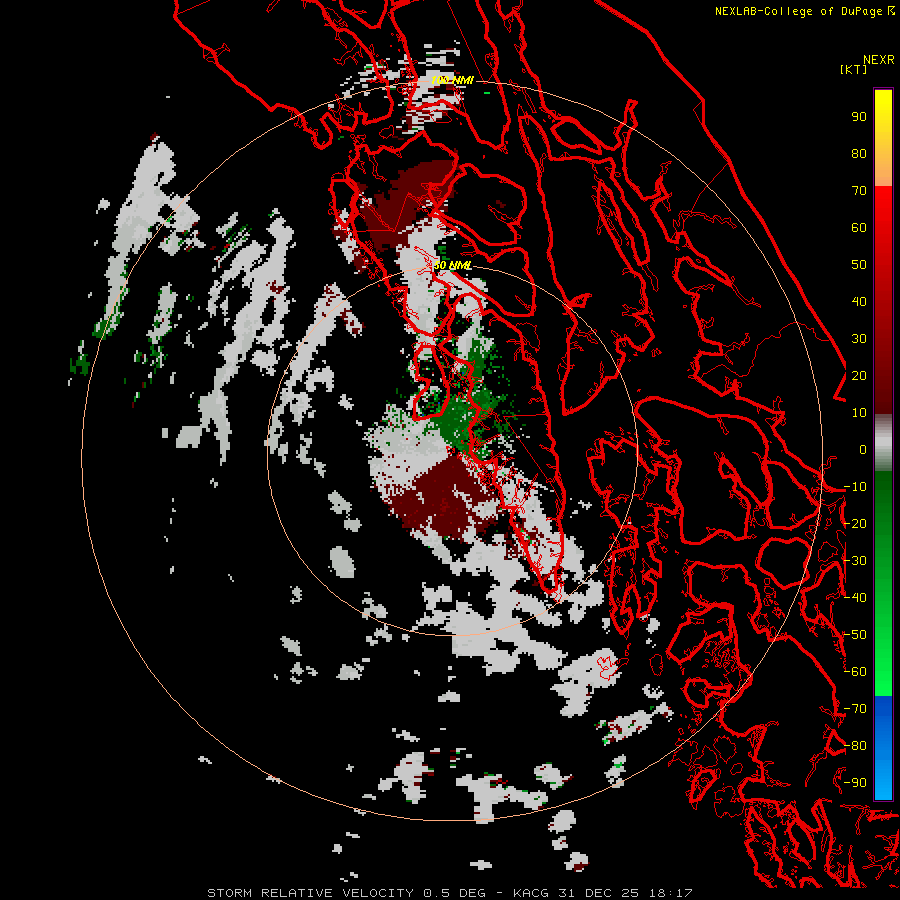The image size is (900, 900).
Task: Pick the gray zero-velocity color bar segment
Action: pyautogui.click(x=883, y=442)
